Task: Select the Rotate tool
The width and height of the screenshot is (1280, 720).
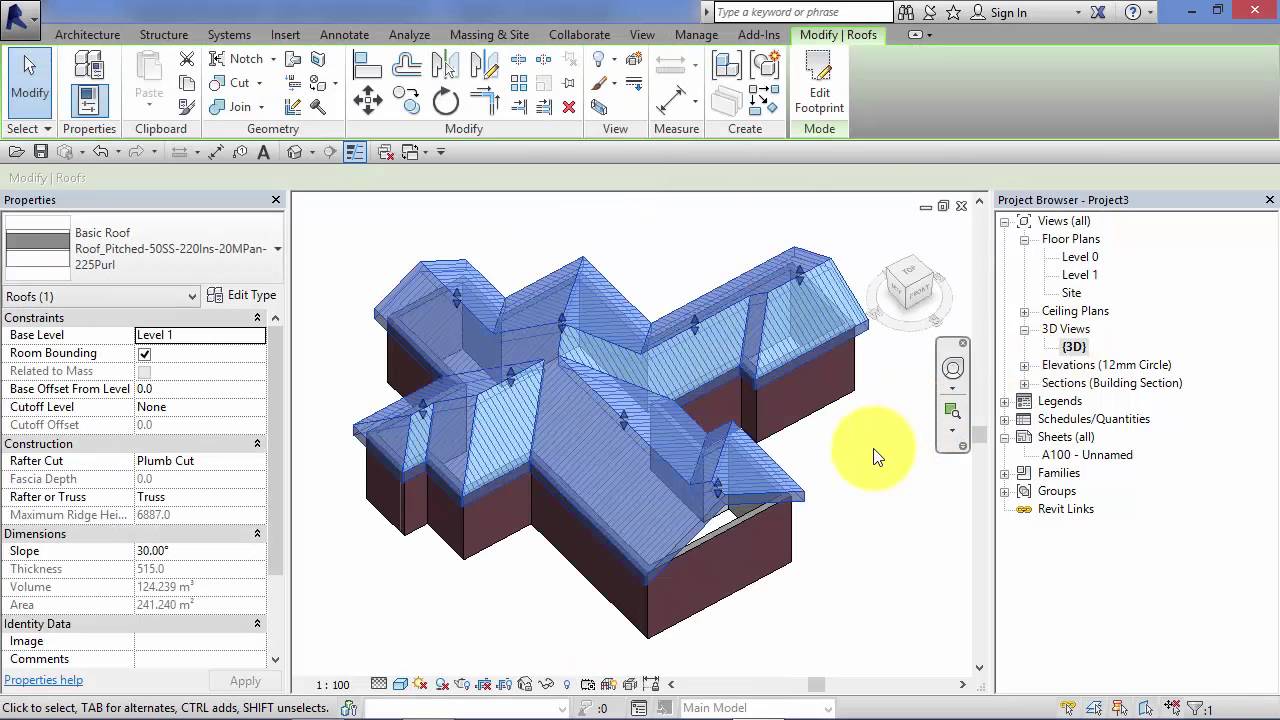Action: click(446, 100)
